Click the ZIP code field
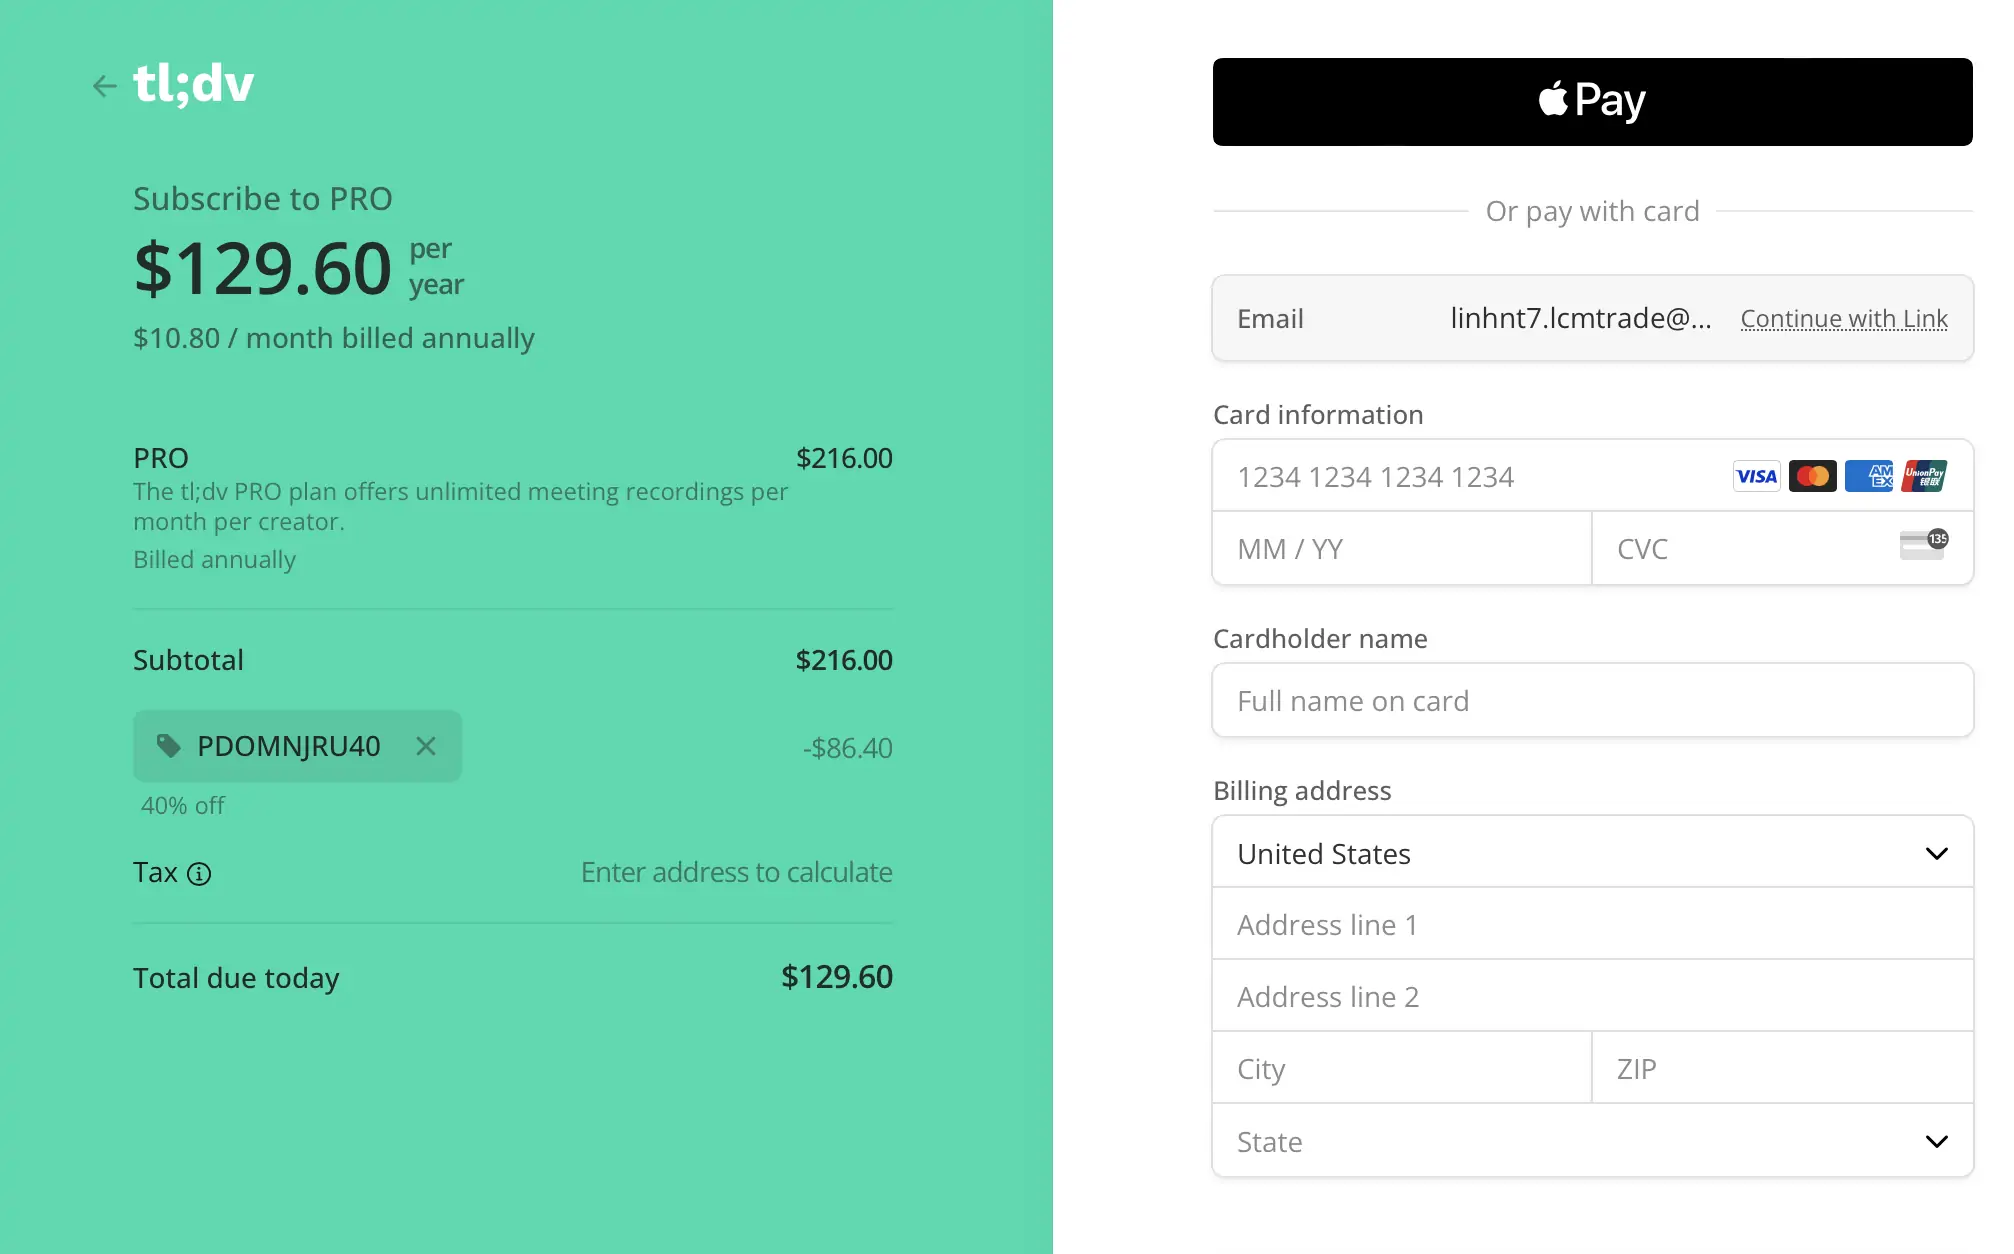The width and height of the screenshot is (2014, 1254). (1782, 1069)
